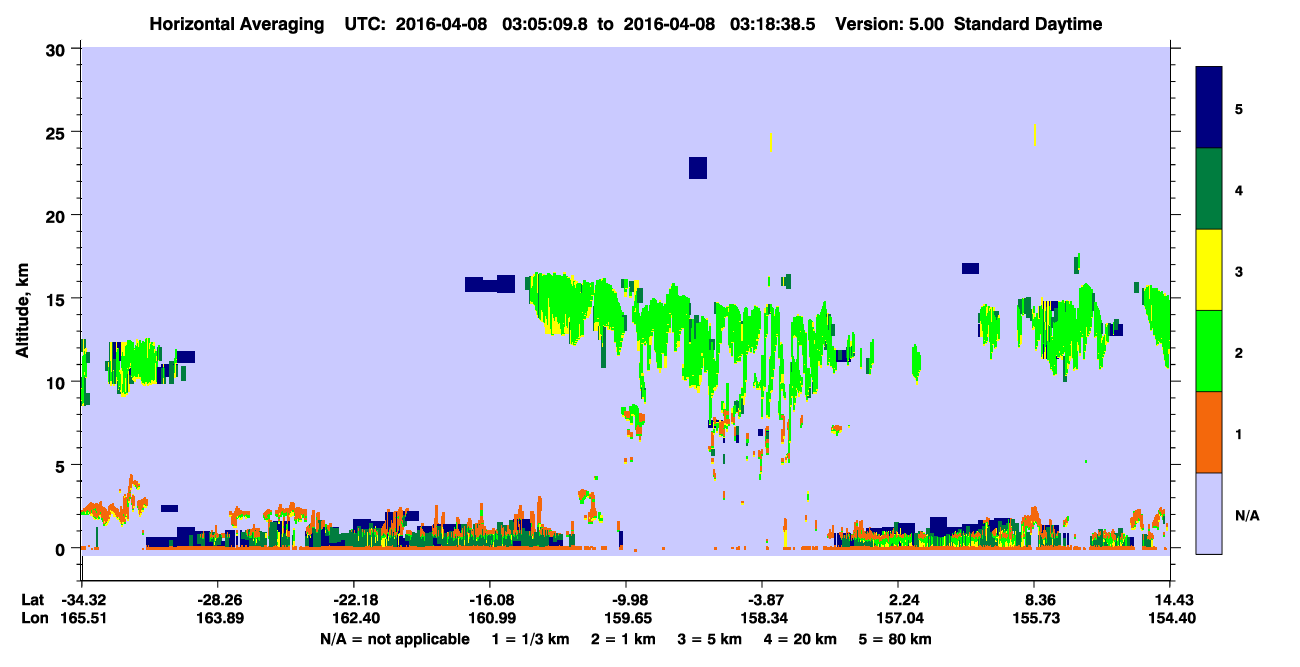Click the dark blue colorbar segment labeled 5
This screenshot has width=1300, height=667.
(x=1209, y=108)
